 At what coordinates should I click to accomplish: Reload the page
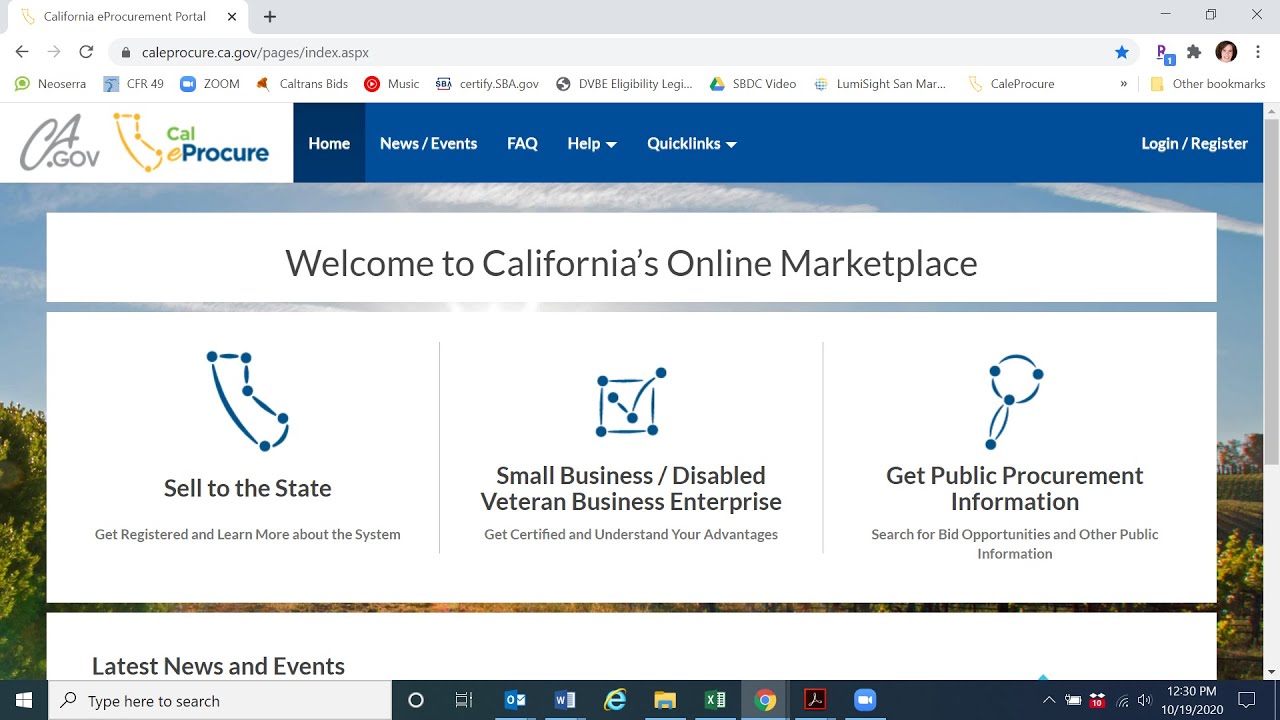point(86,52)
